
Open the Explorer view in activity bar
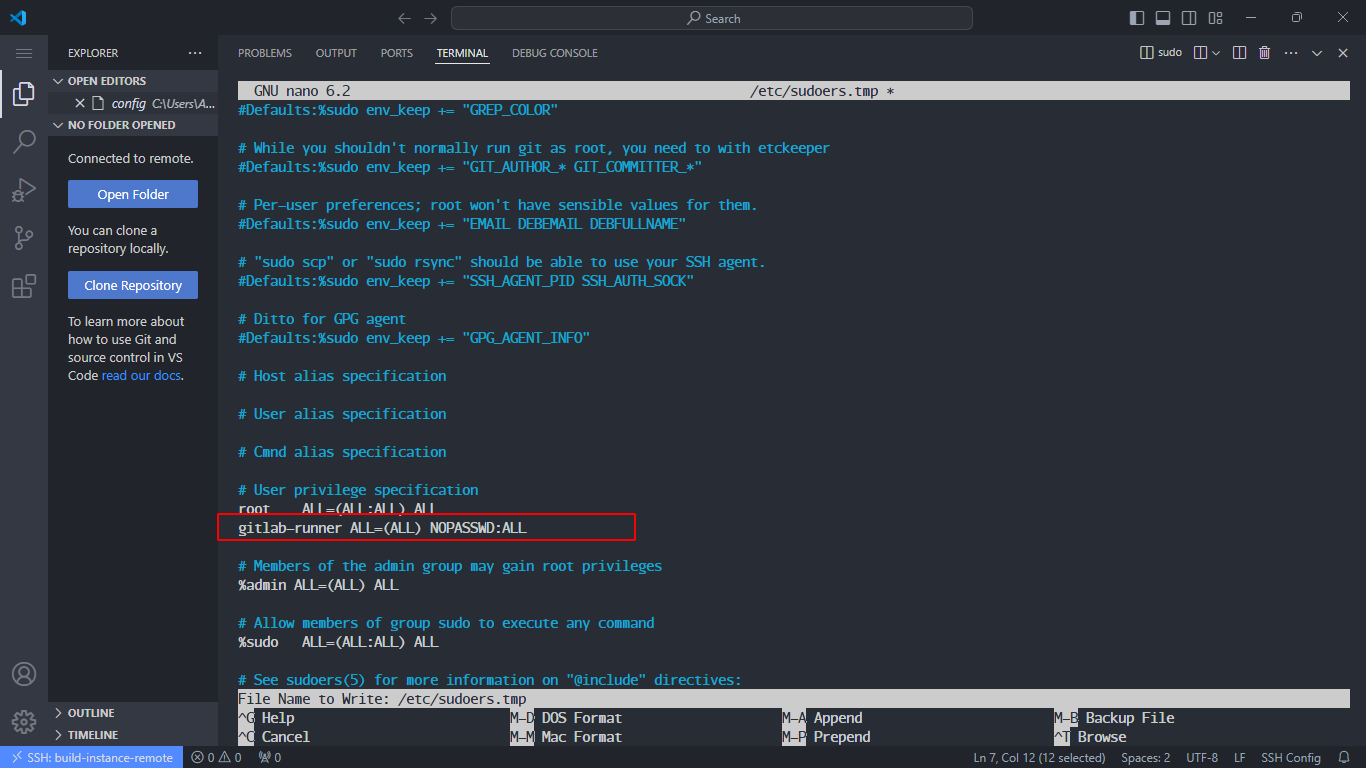pyautogui.click(x=24, y=95)
